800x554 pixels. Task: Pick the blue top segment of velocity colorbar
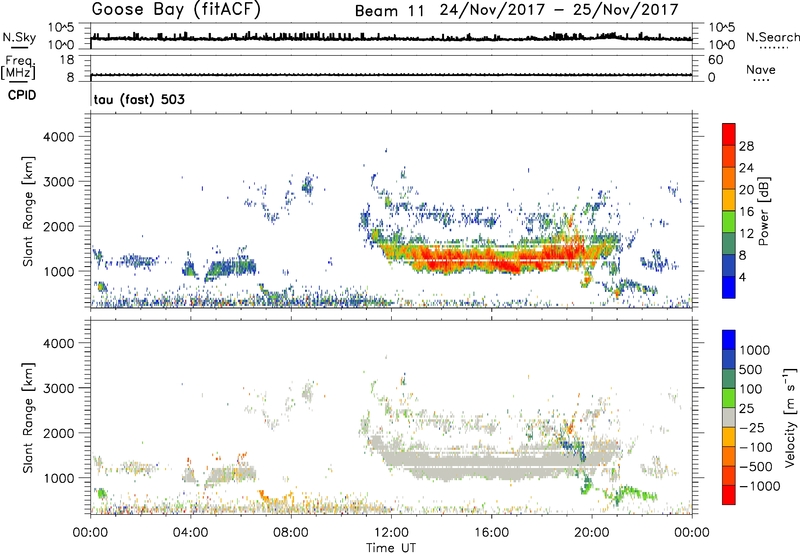(729, 340)
